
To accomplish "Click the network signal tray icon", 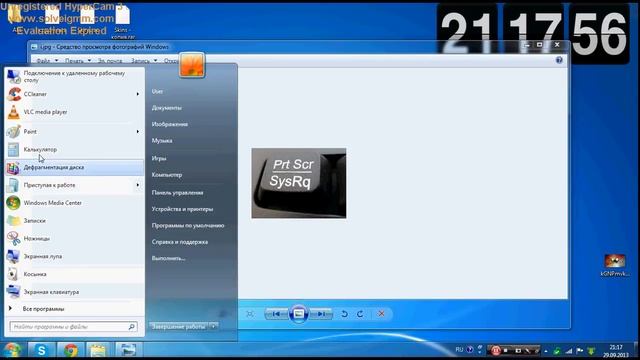I will (569, 351).
